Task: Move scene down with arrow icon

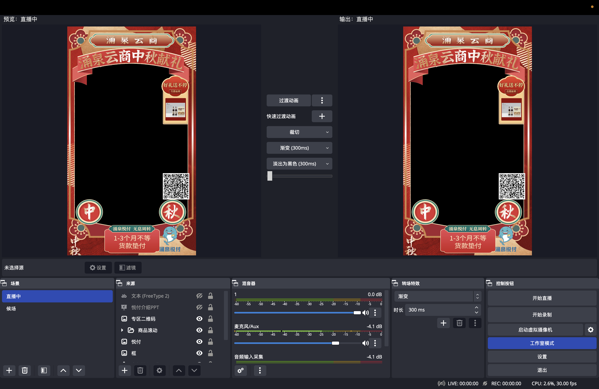Action: coord(79,370)
